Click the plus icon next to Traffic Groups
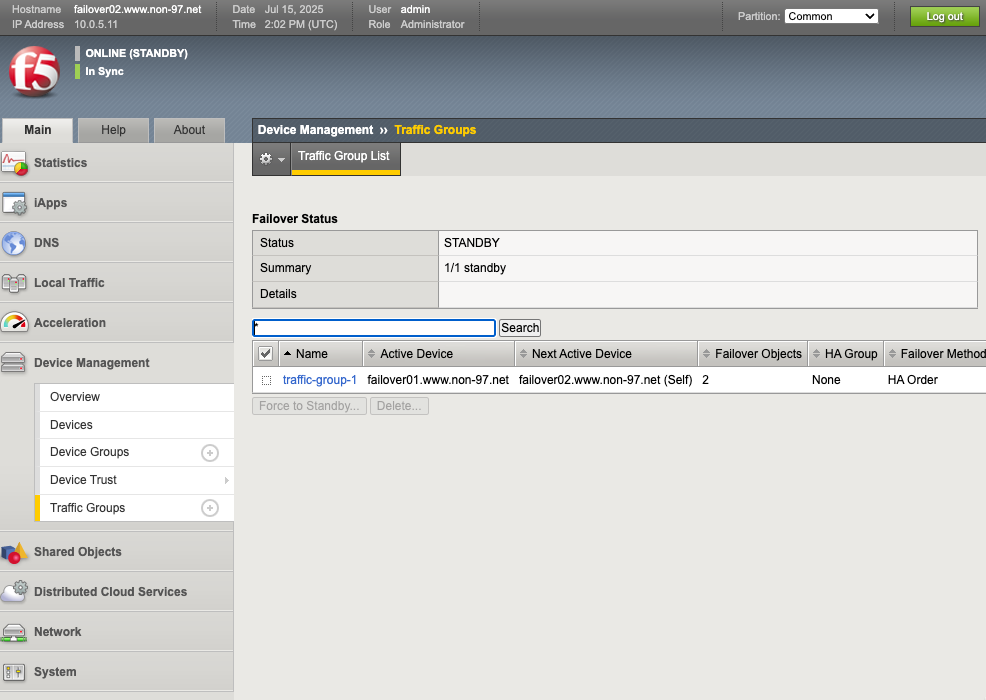This screenshot has height=700, width=986. pyautogui.click(x=210, y=508)
